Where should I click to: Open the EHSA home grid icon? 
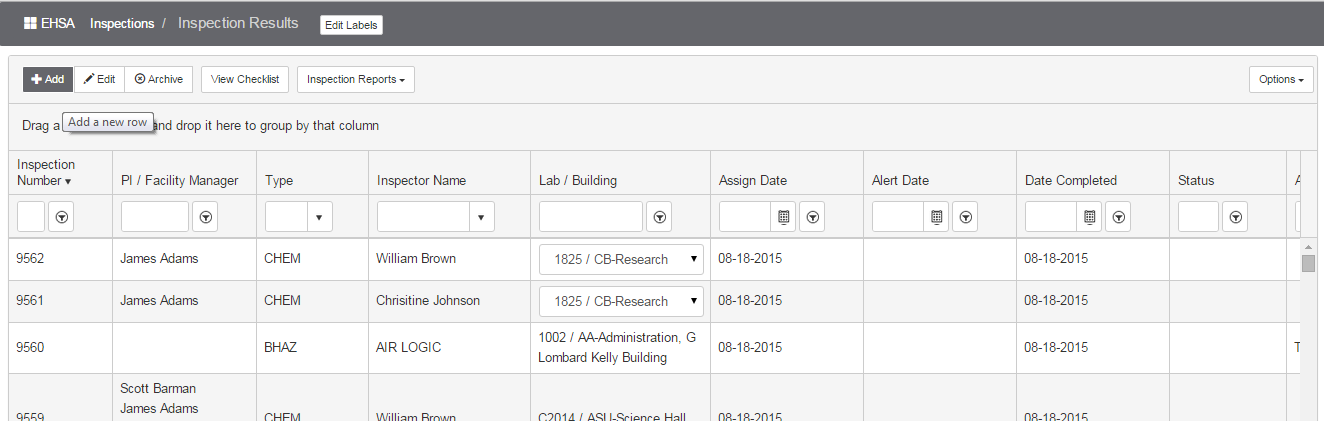[30, 23]
